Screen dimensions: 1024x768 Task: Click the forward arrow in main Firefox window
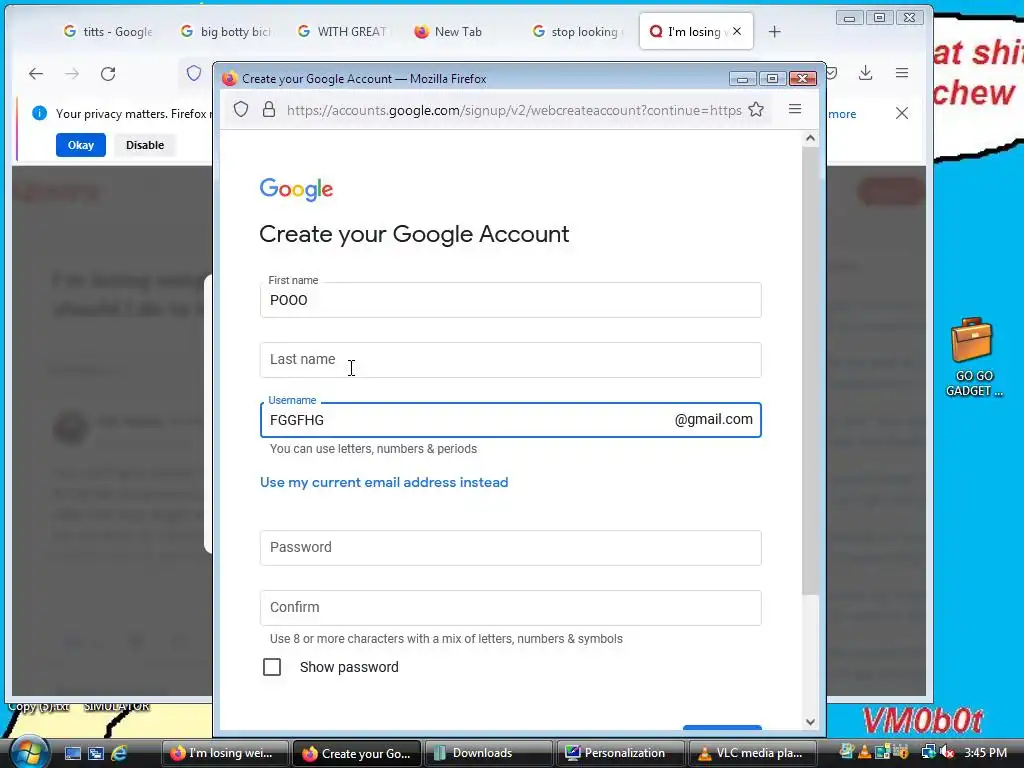[72, 74]
